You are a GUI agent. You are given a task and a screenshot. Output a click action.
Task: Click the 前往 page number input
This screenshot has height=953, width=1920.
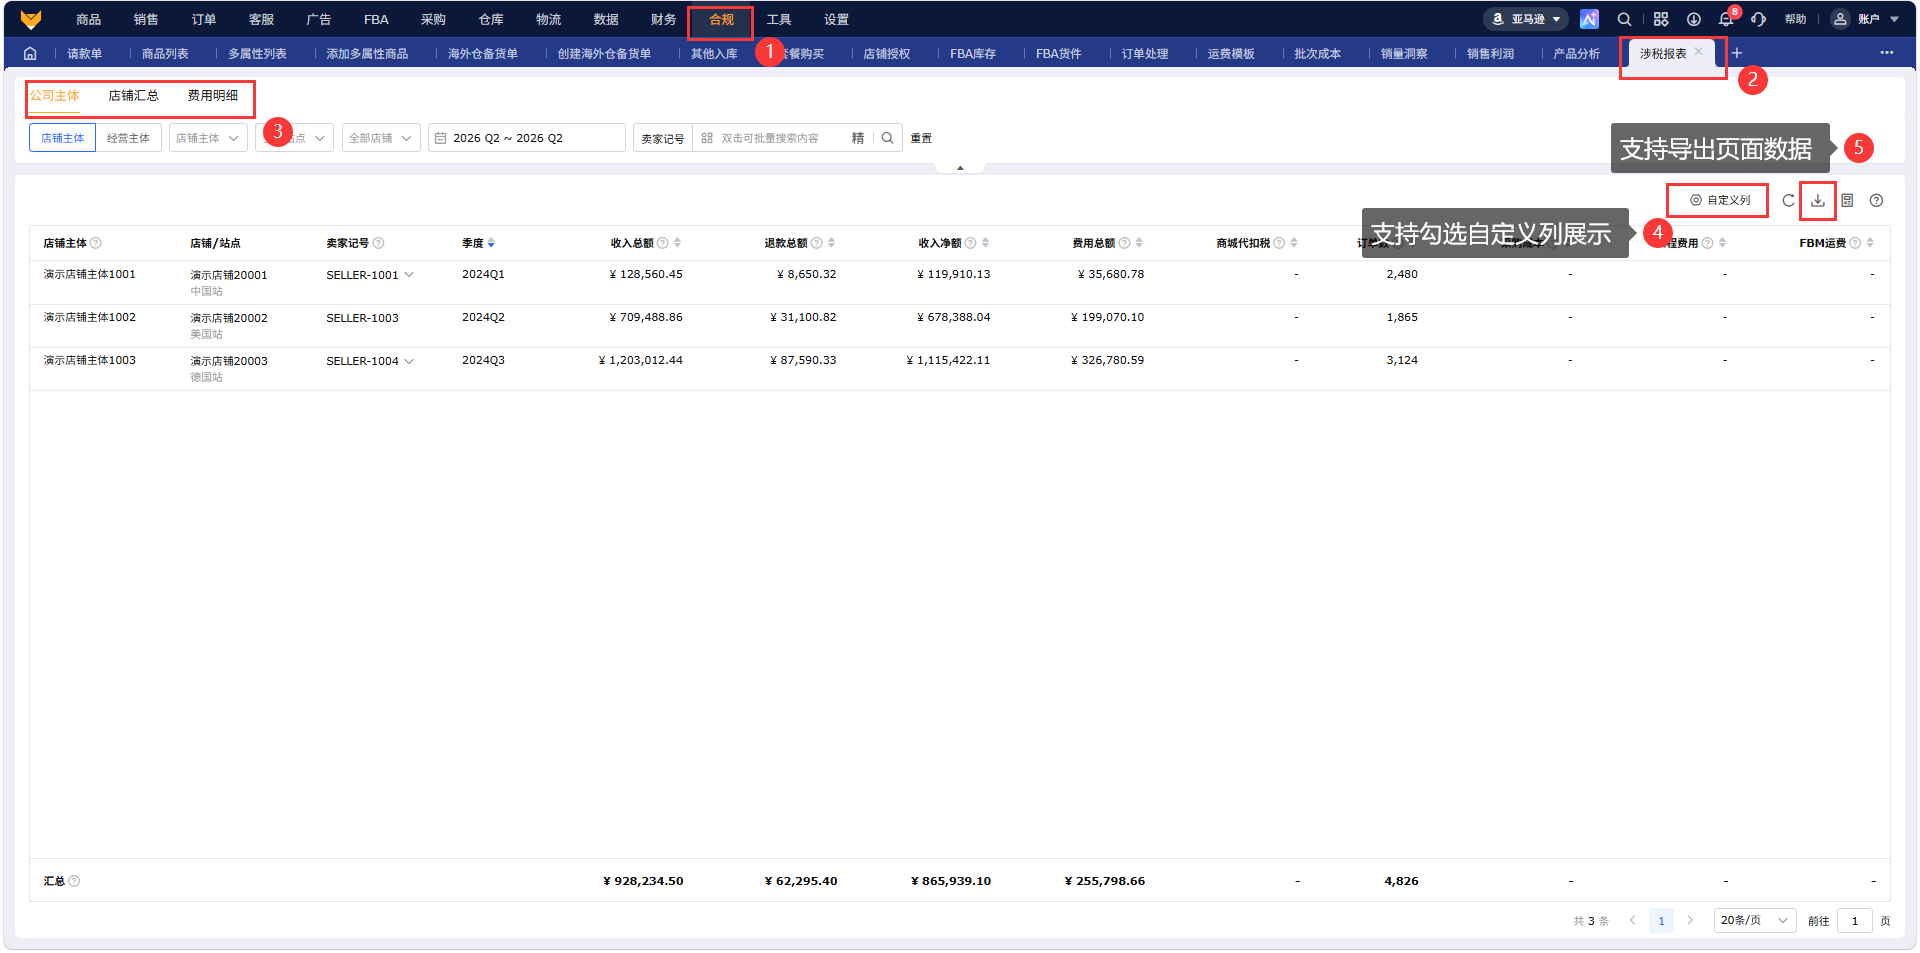pos(1855,921)
